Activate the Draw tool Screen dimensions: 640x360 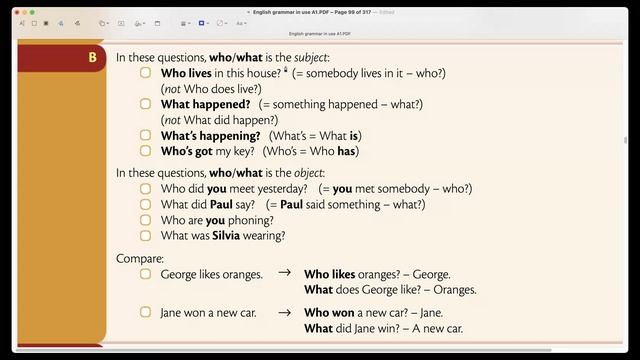point(77,24)
